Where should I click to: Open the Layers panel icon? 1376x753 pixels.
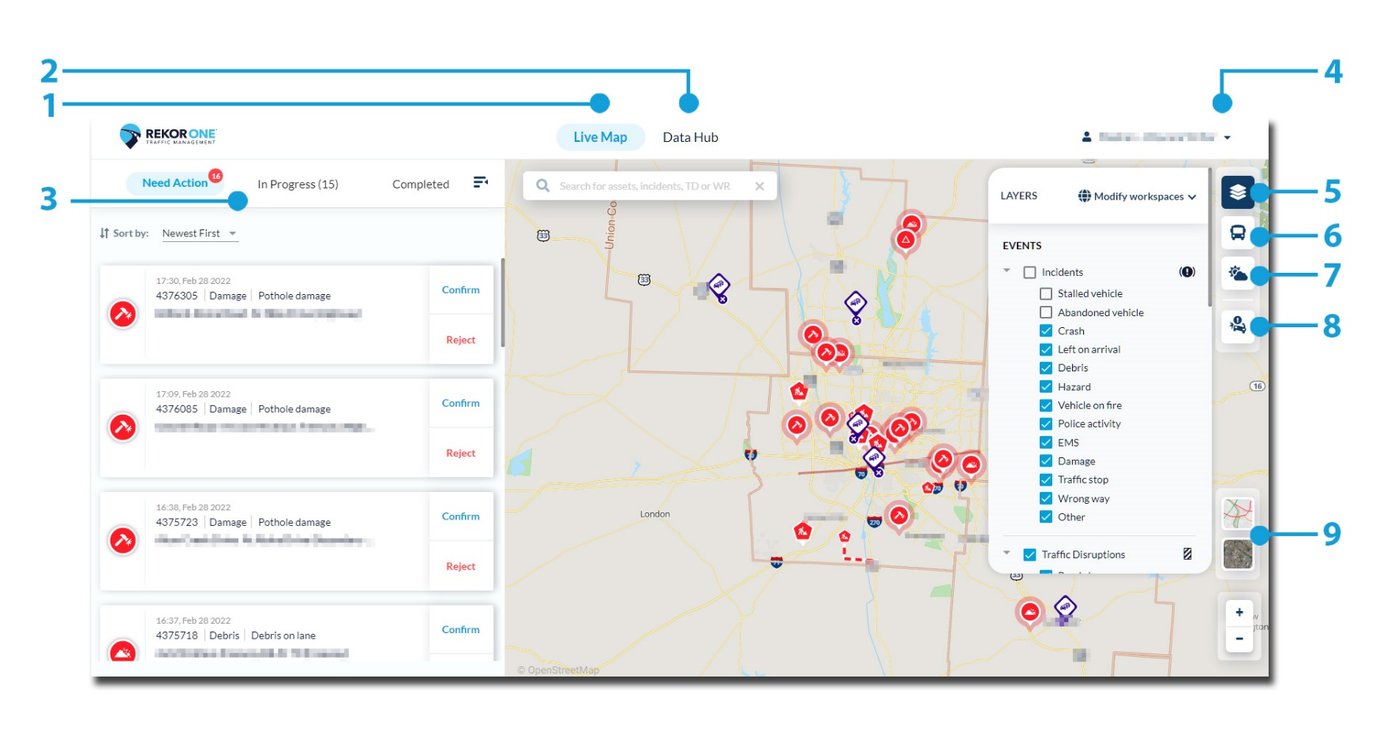1238,190
